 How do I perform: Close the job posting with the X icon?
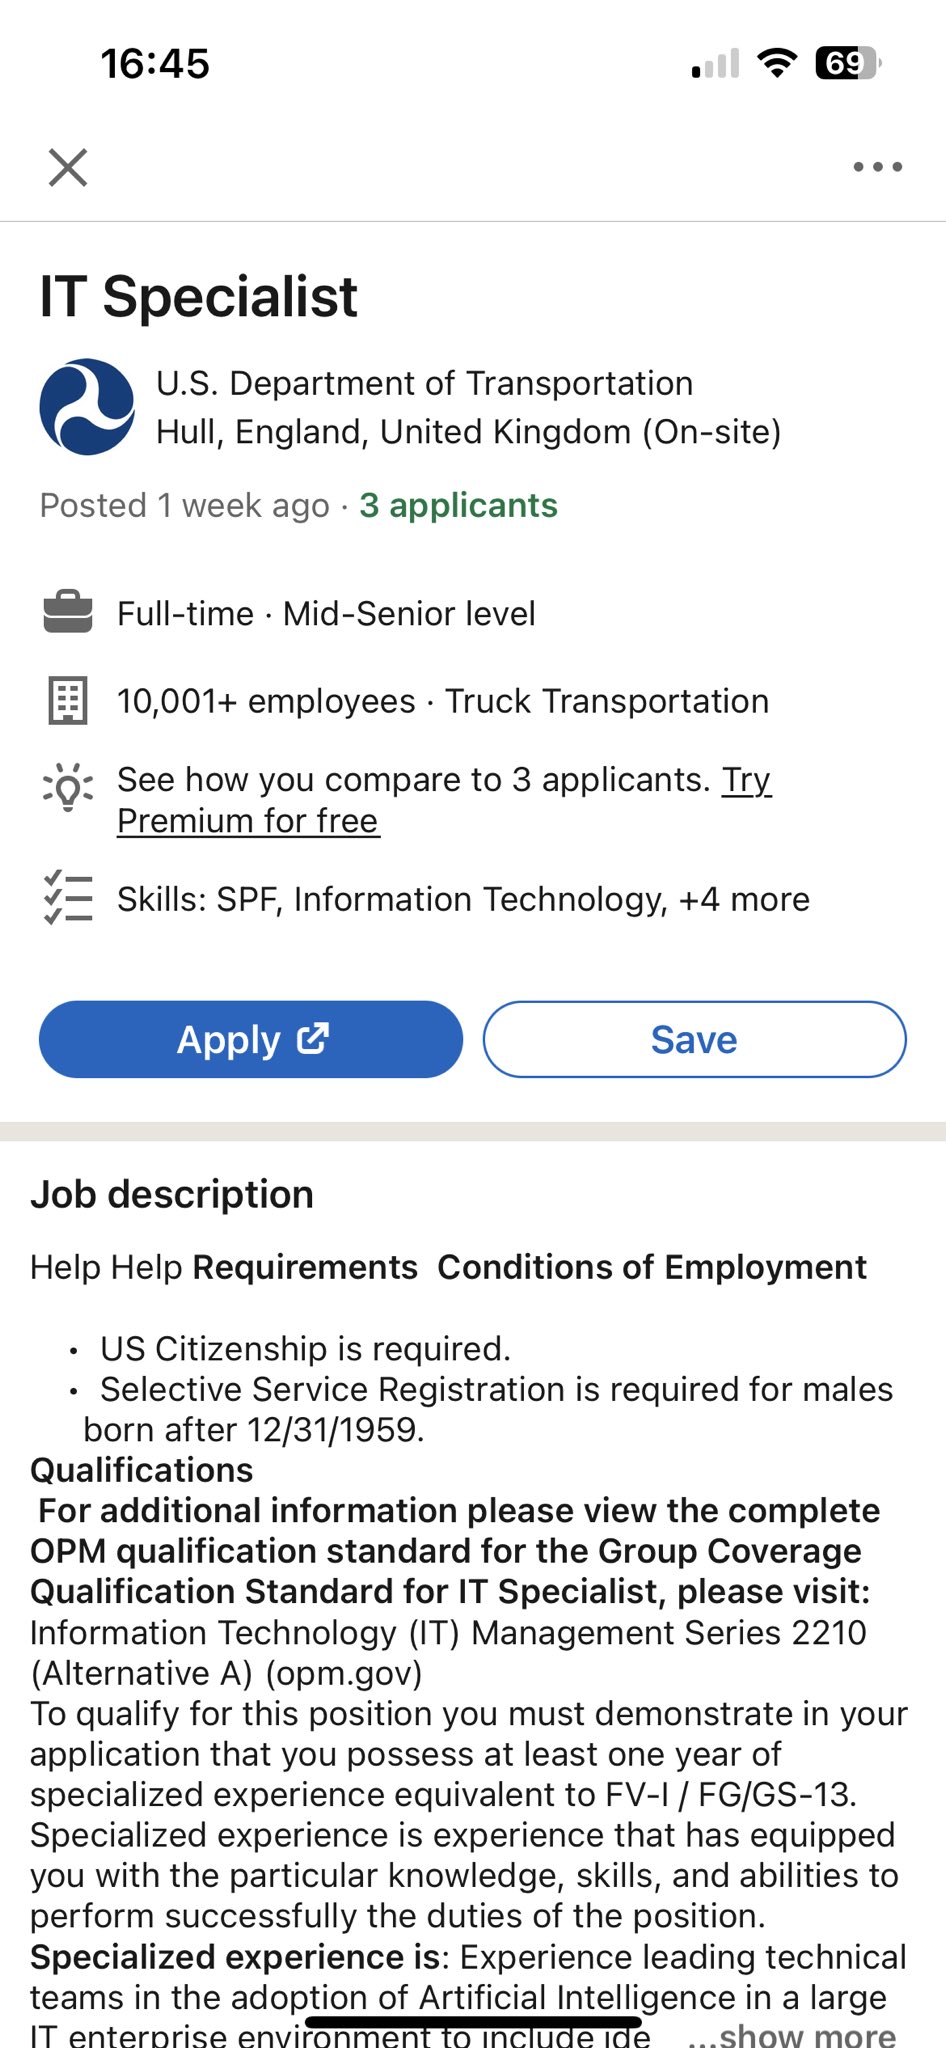click(x=68, y=167)
